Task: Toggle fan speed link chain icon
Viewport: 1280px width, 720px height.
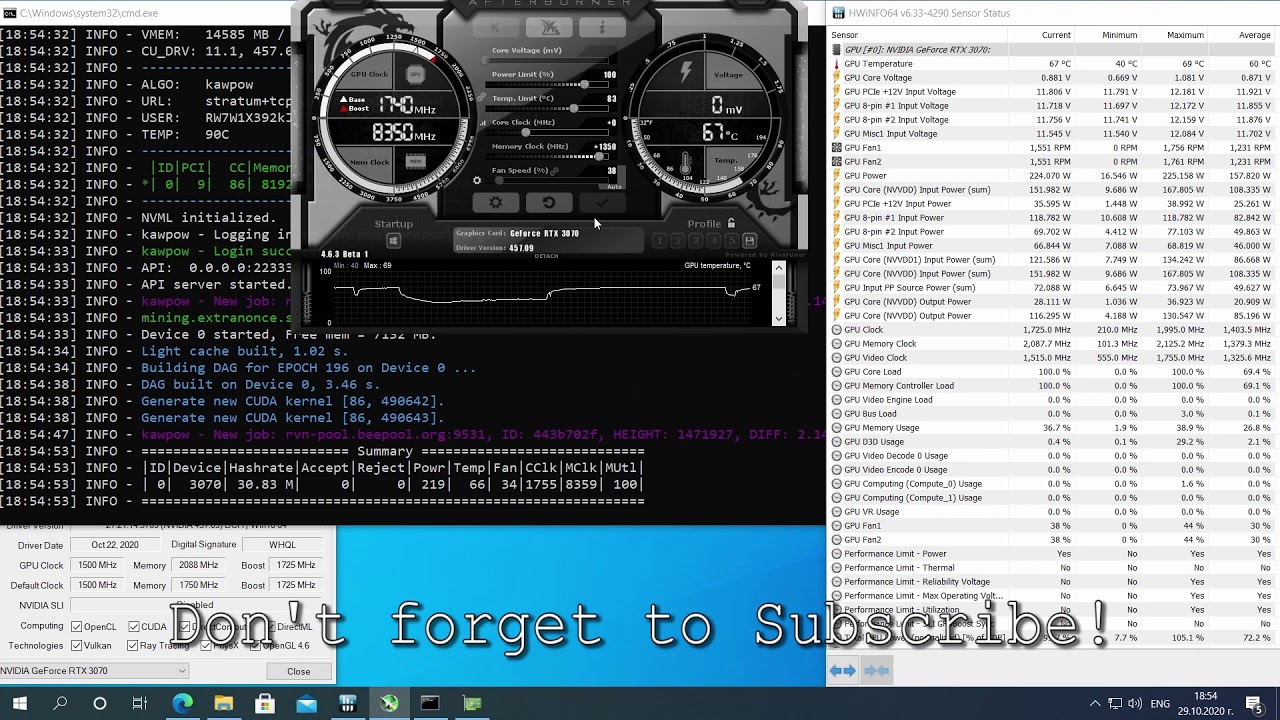Action: 555,171
